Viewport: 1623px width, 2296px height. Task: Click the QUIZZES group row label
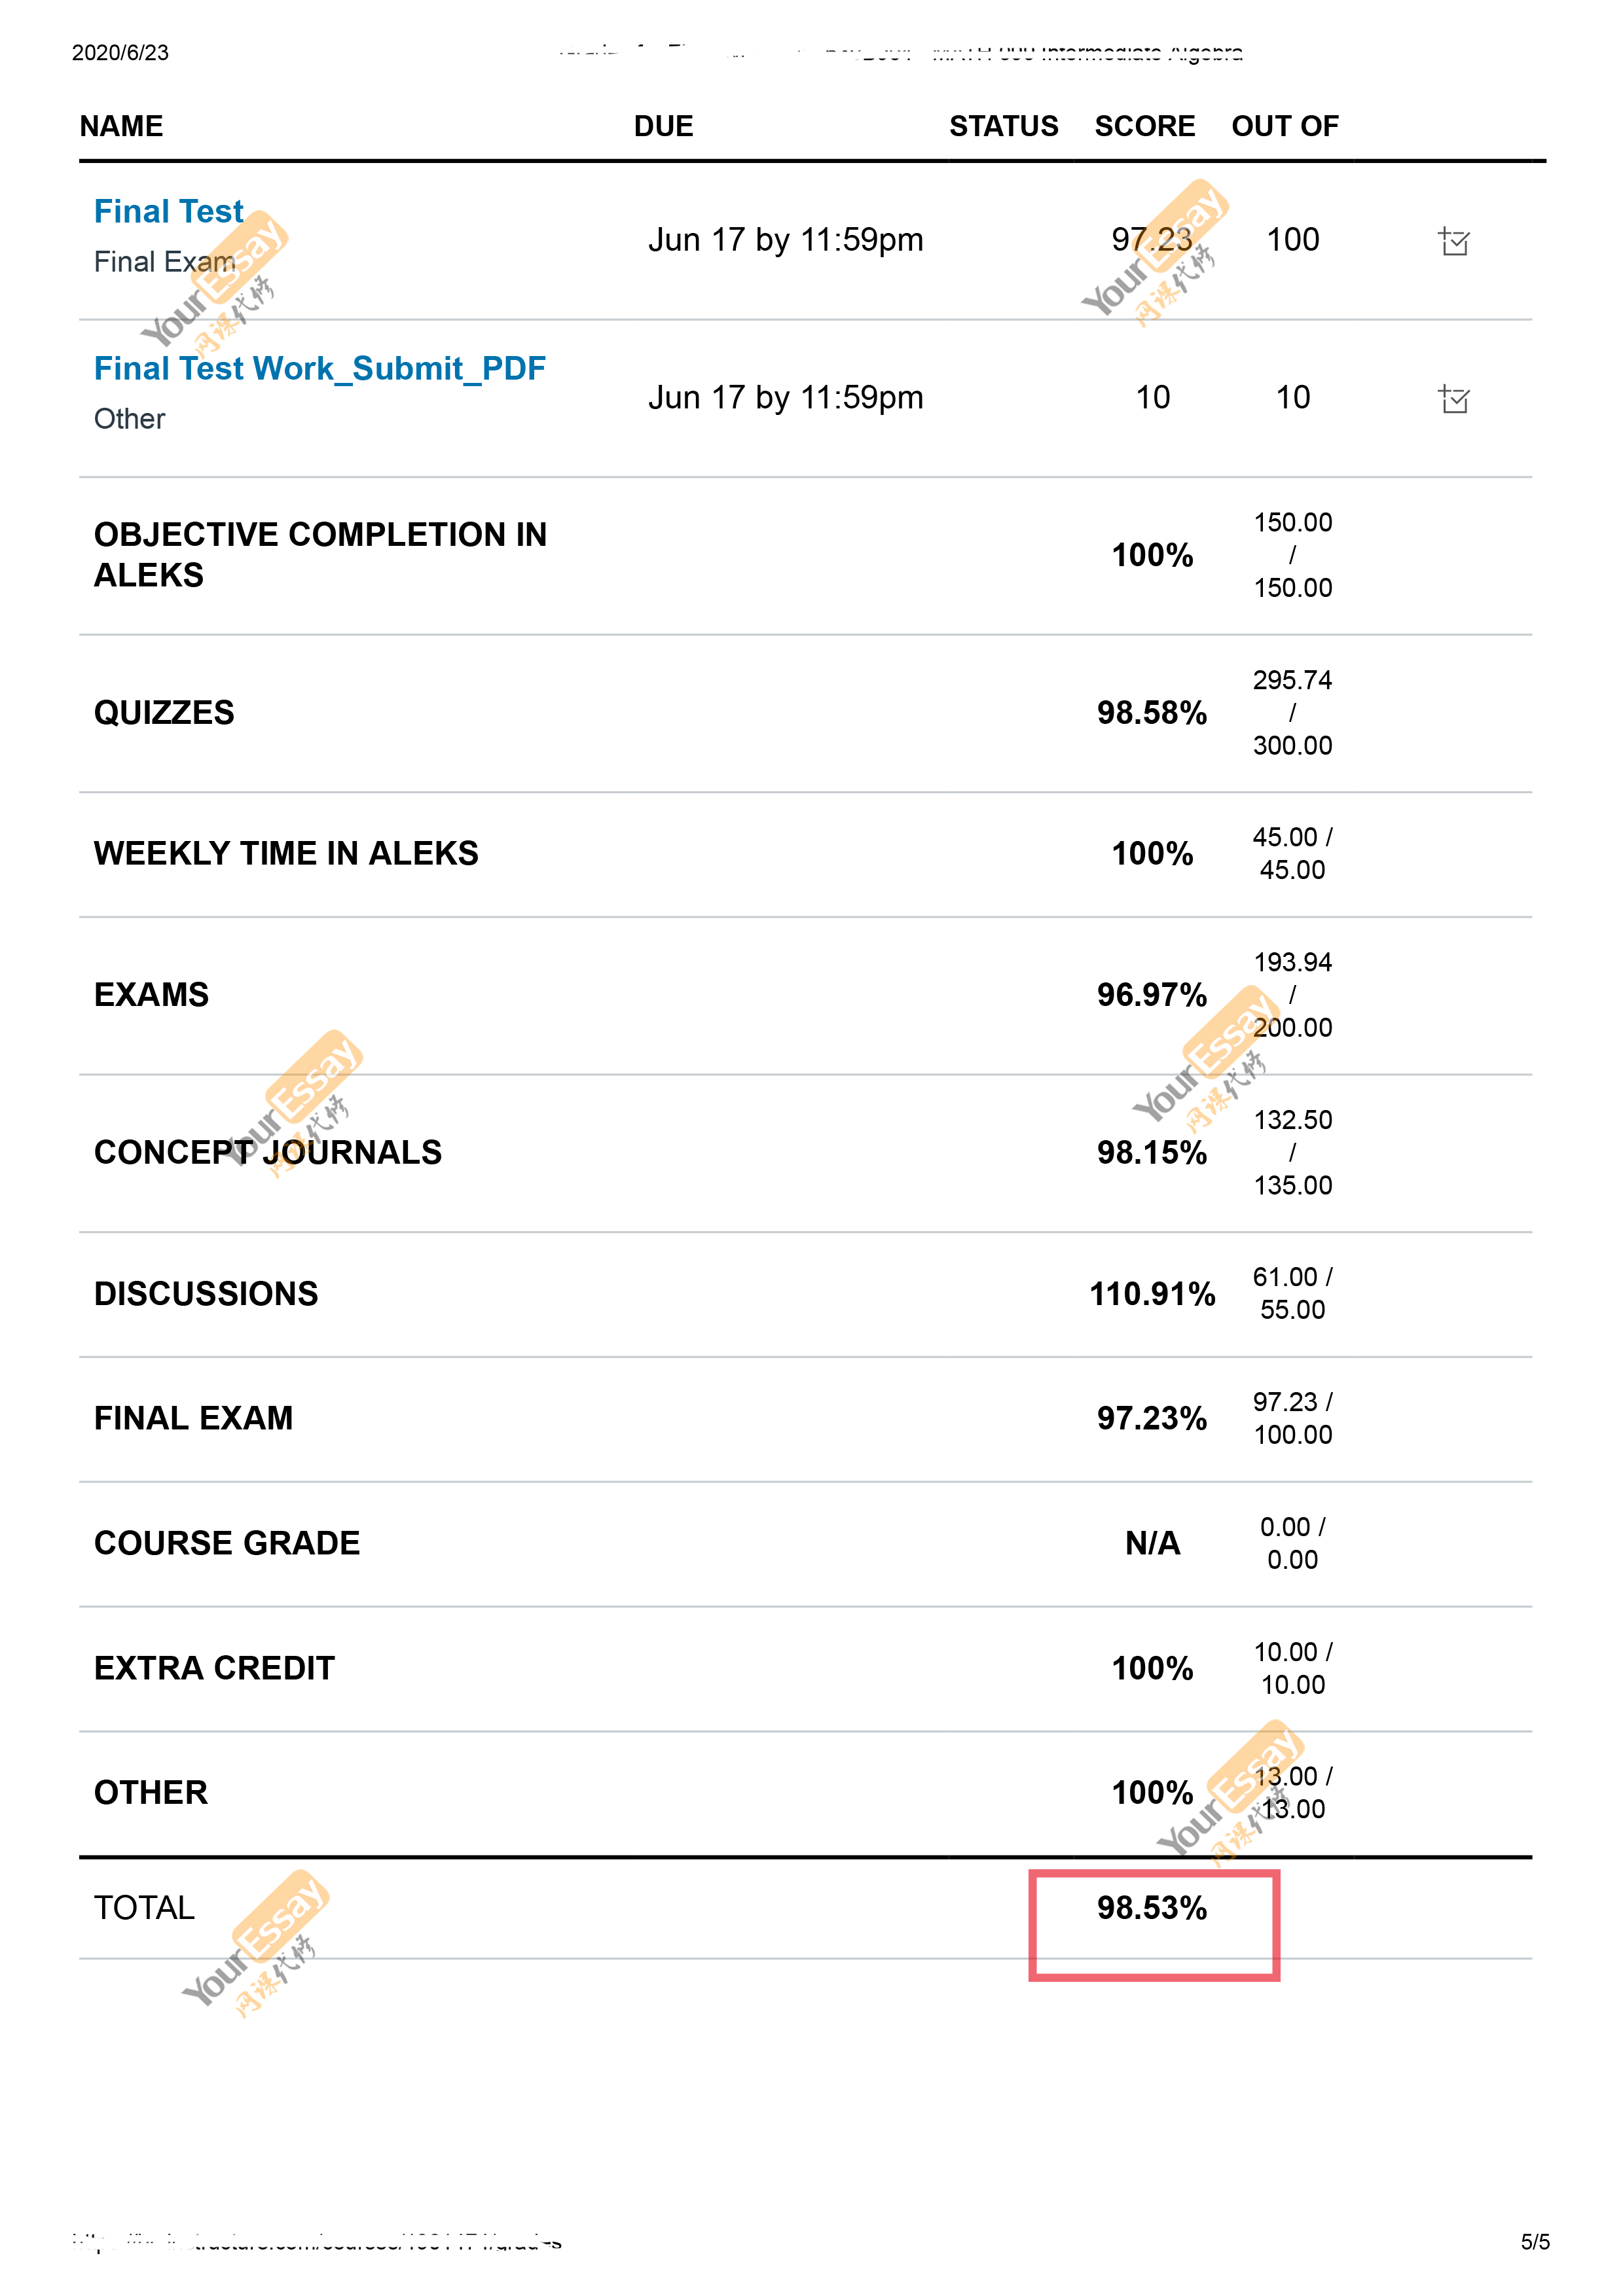tap(164, 713)
